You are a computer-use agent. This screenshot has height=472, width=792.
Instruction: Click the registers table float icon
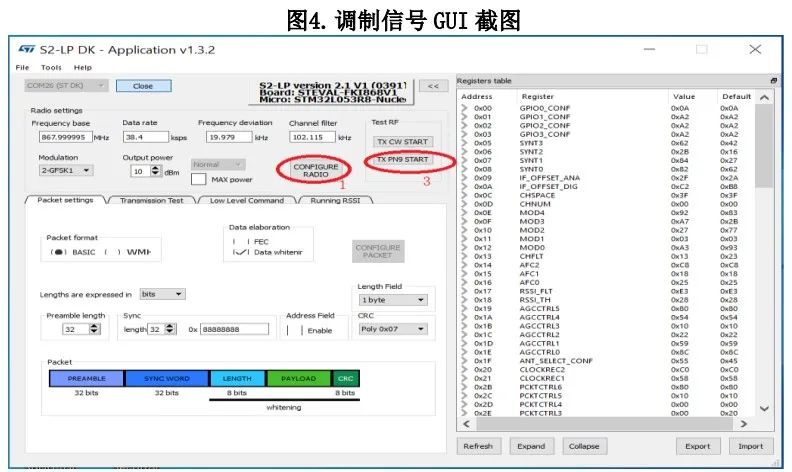point(773,81)
